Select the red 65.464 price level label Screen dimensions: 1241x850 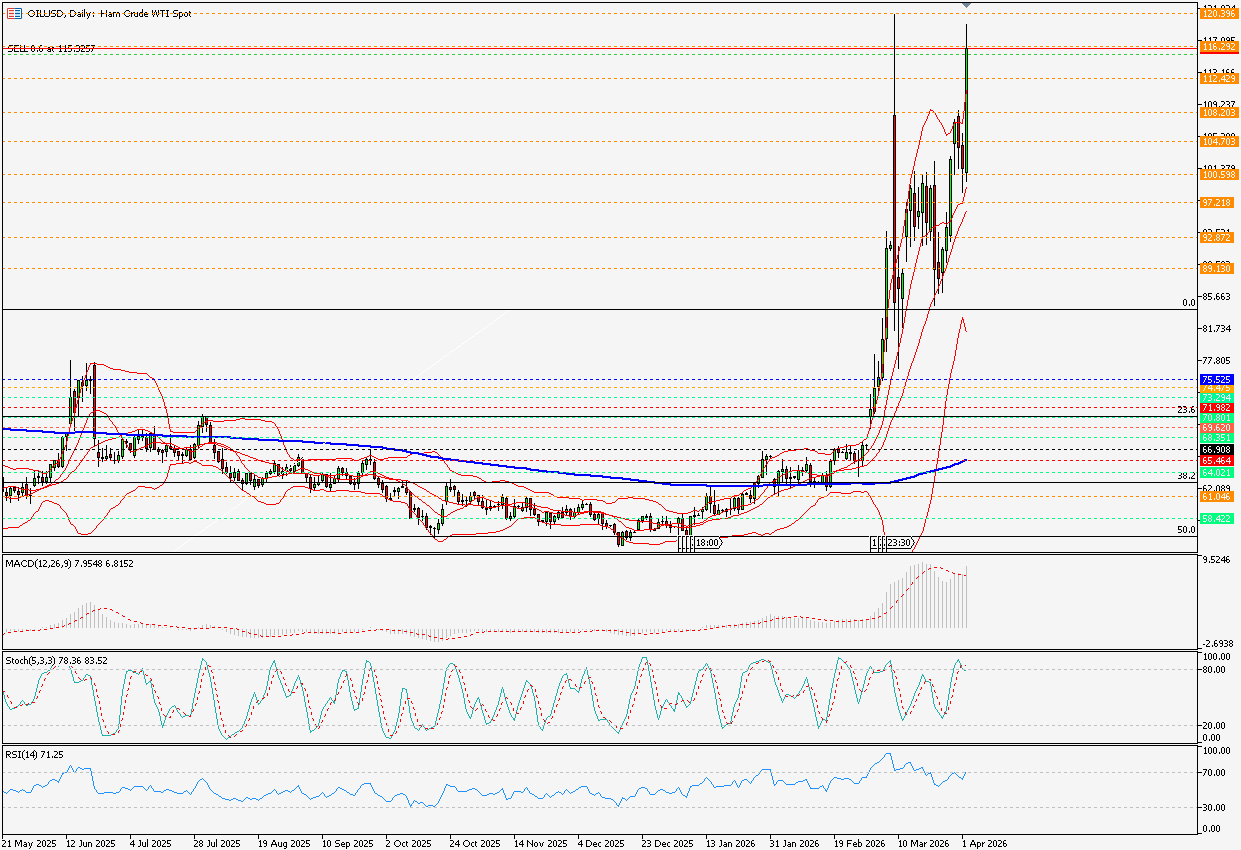[1216, 461]
